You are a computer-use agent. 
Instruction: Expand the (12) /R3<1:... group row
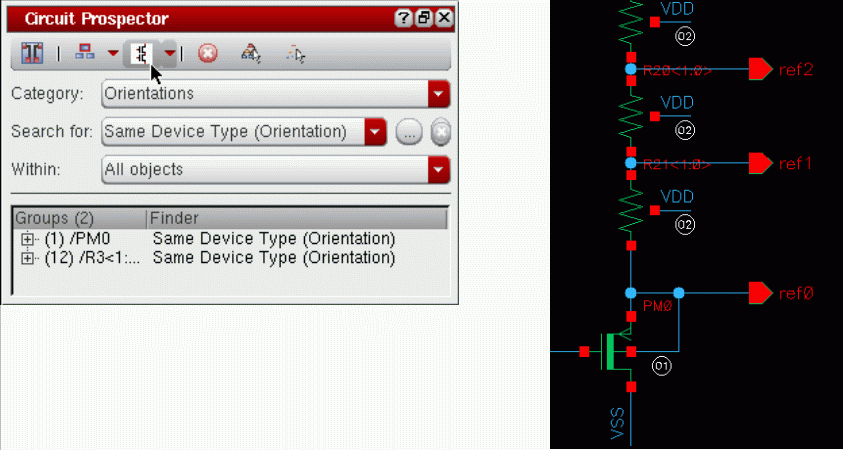click(26, 259)
